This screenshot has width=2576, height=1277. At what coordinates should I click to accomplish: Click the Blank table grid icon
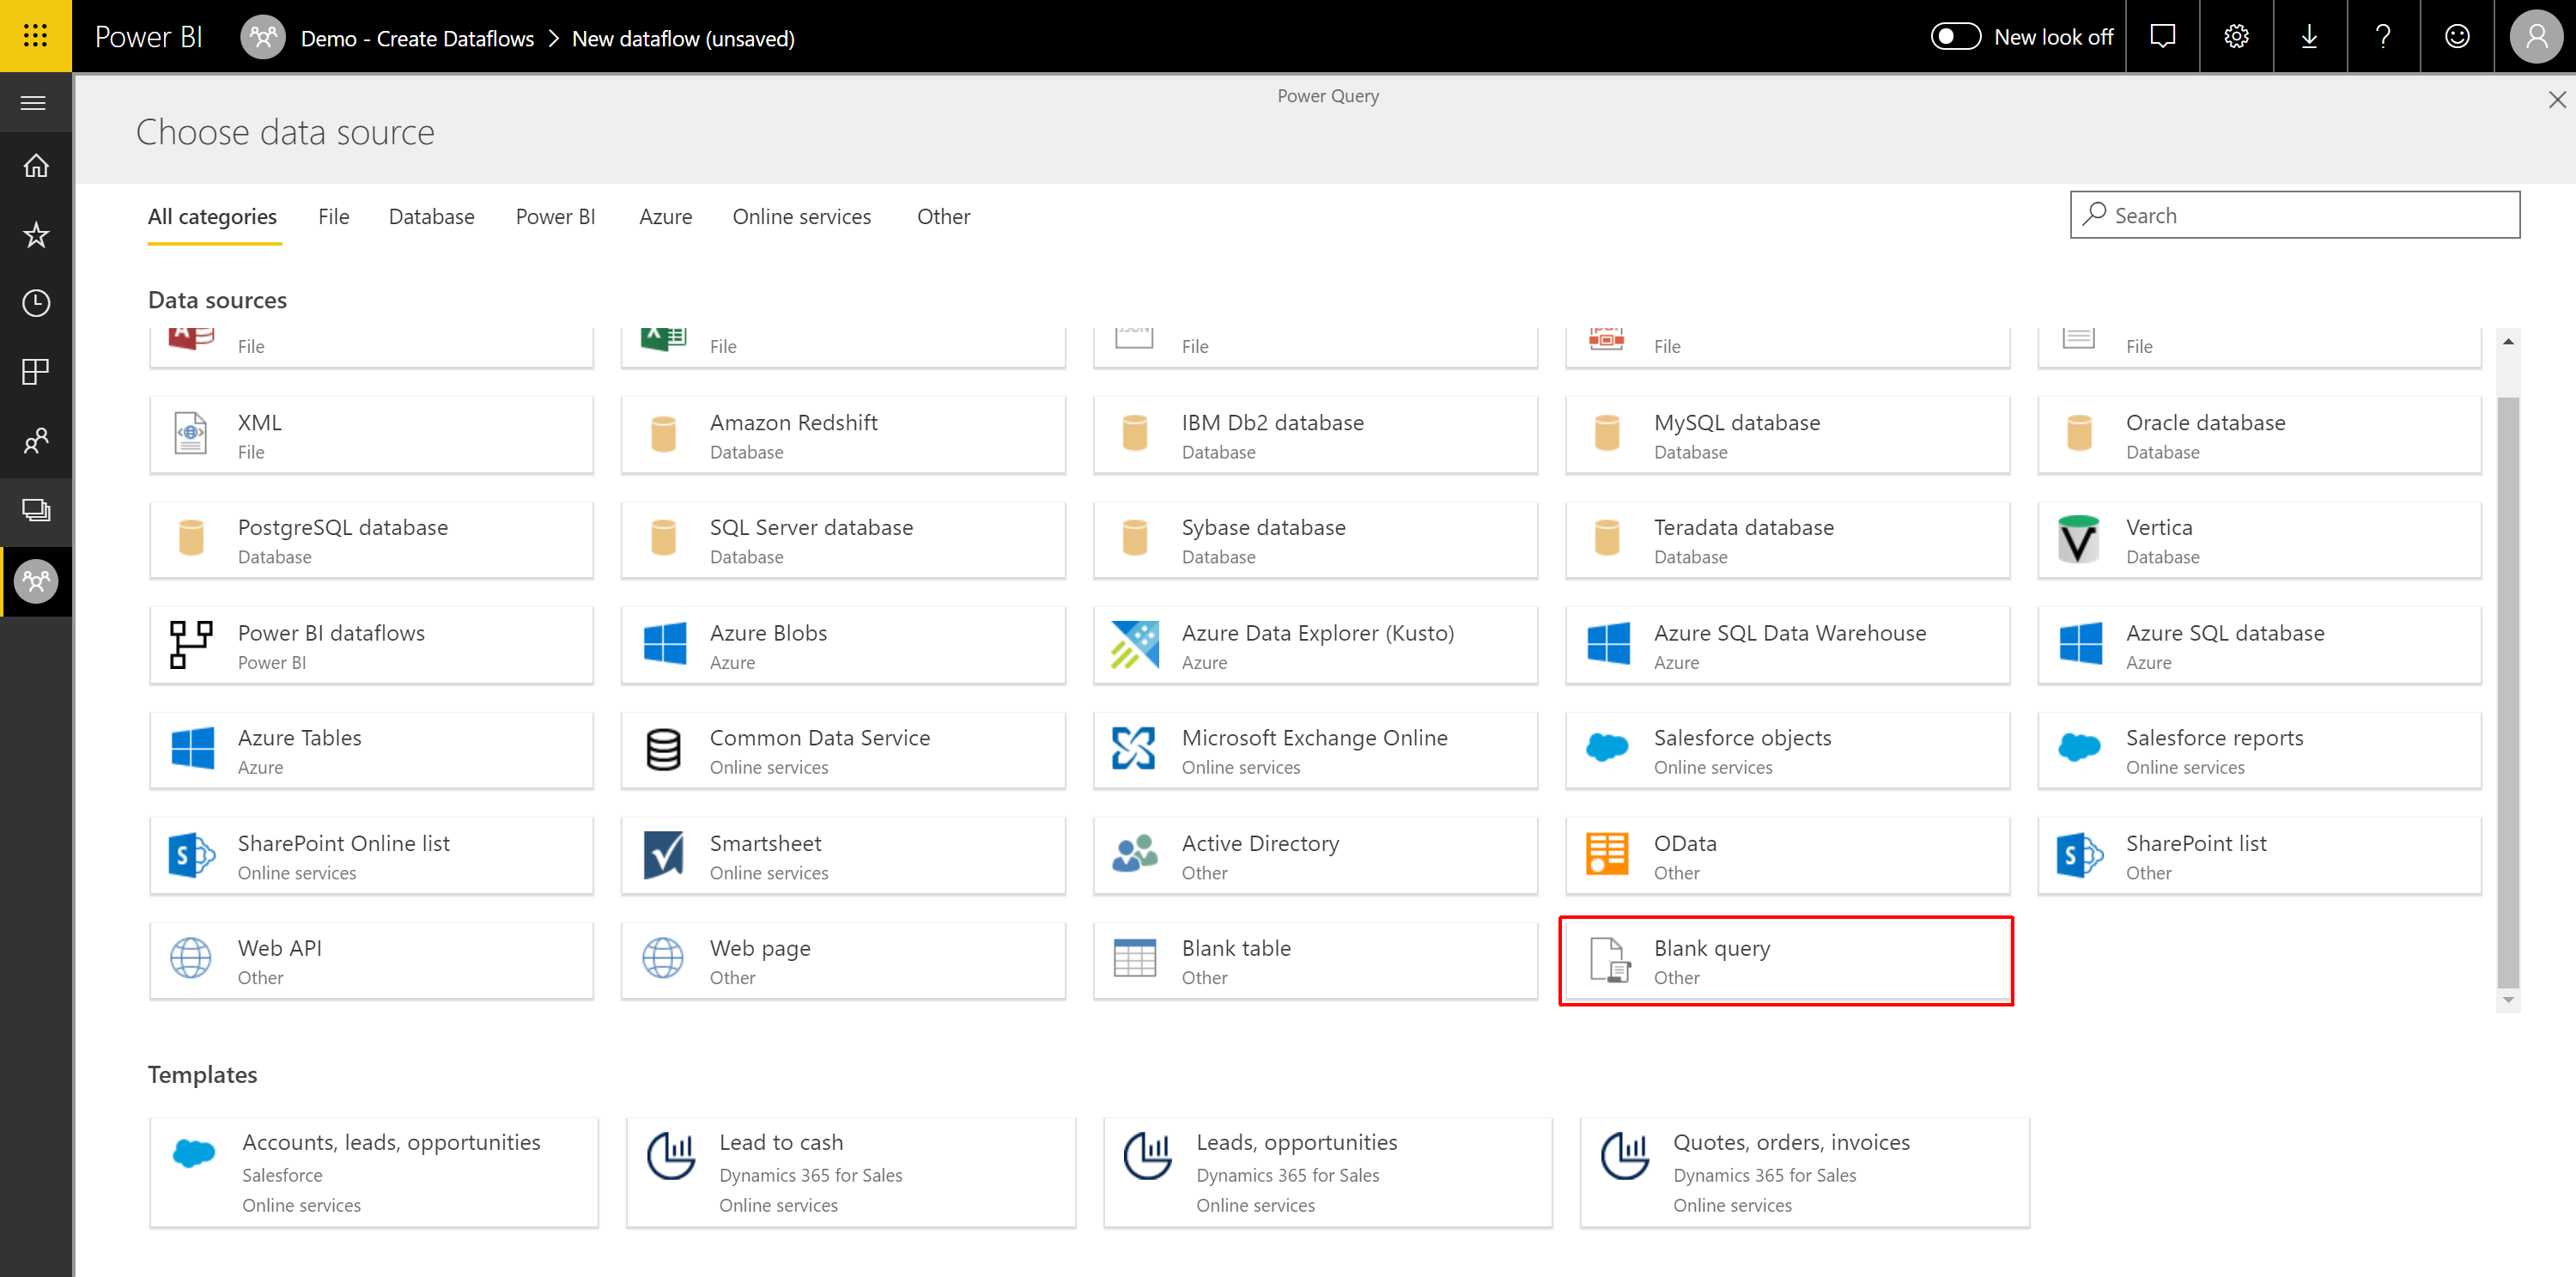1134,958
